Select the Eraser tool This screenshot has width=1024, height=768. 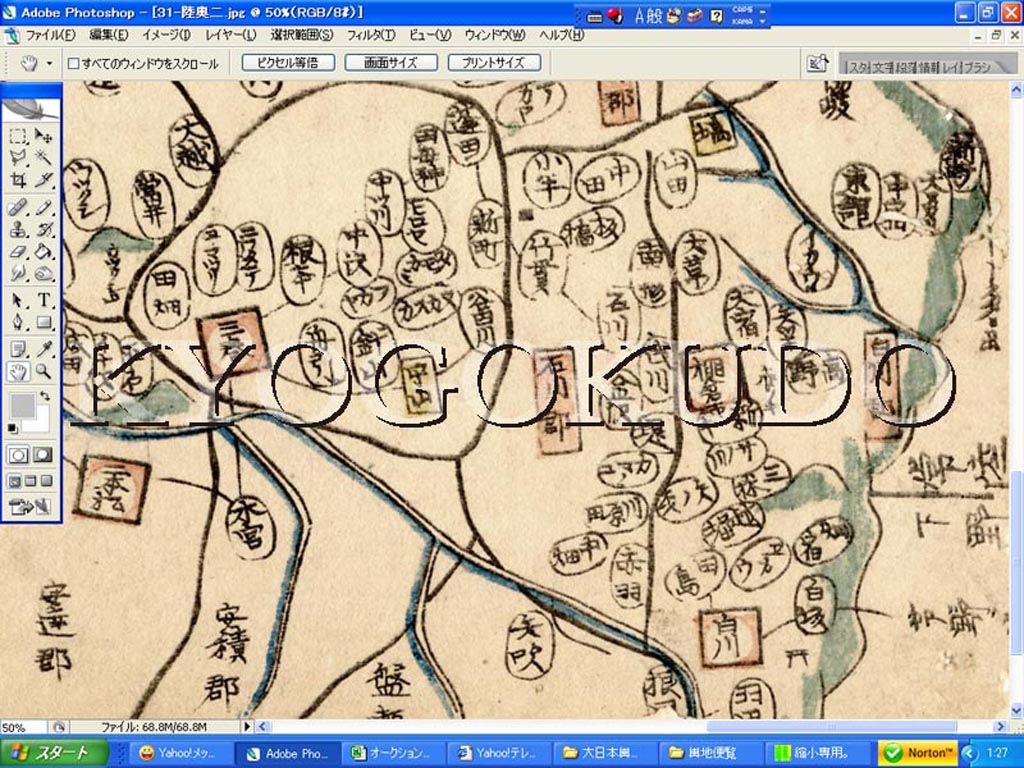18,251
